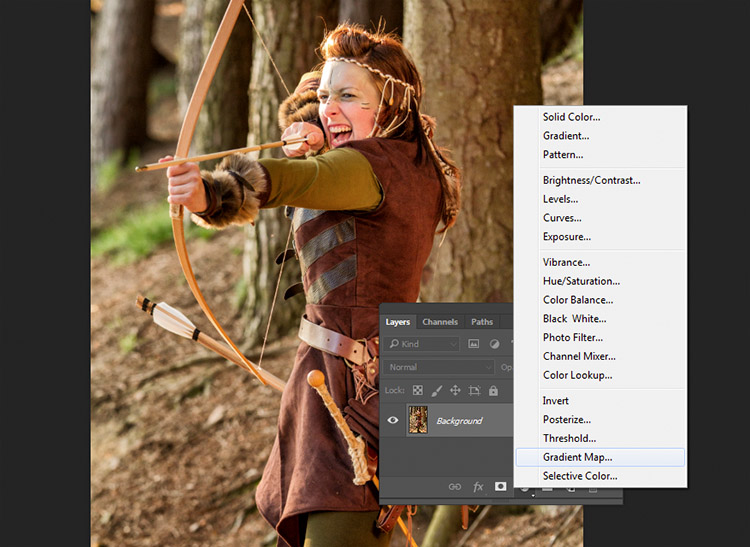
Task: Add a layer mask with mask icon
Action: click(500, 487)
